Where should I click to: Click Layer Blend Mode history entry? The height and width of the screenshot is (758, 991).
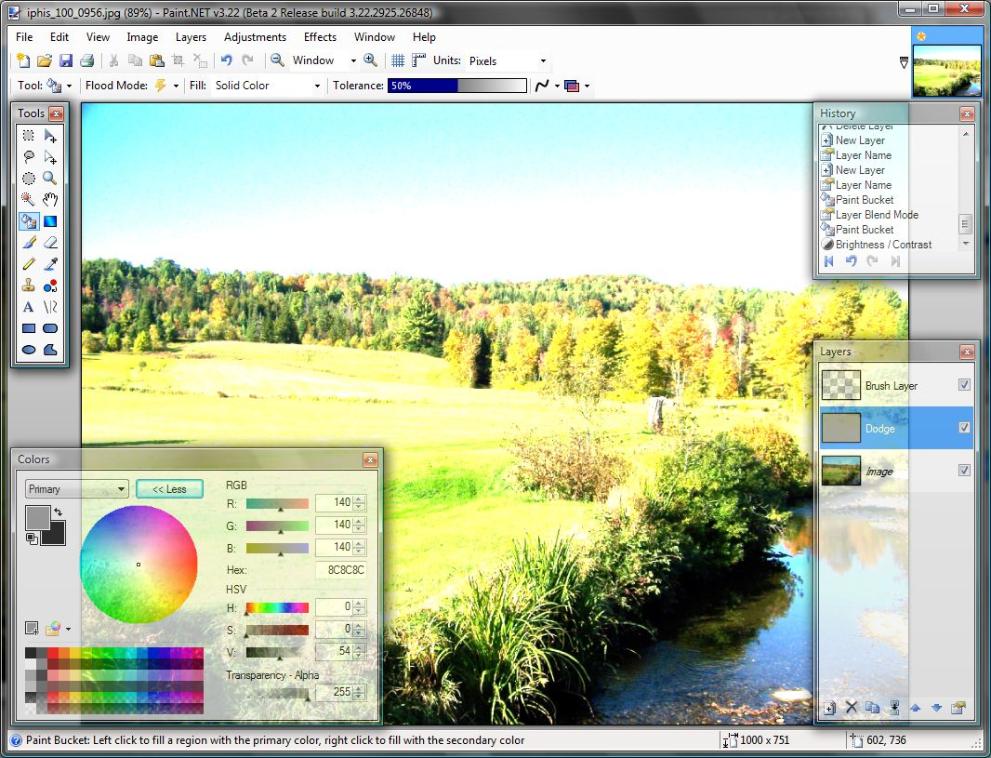876,215
